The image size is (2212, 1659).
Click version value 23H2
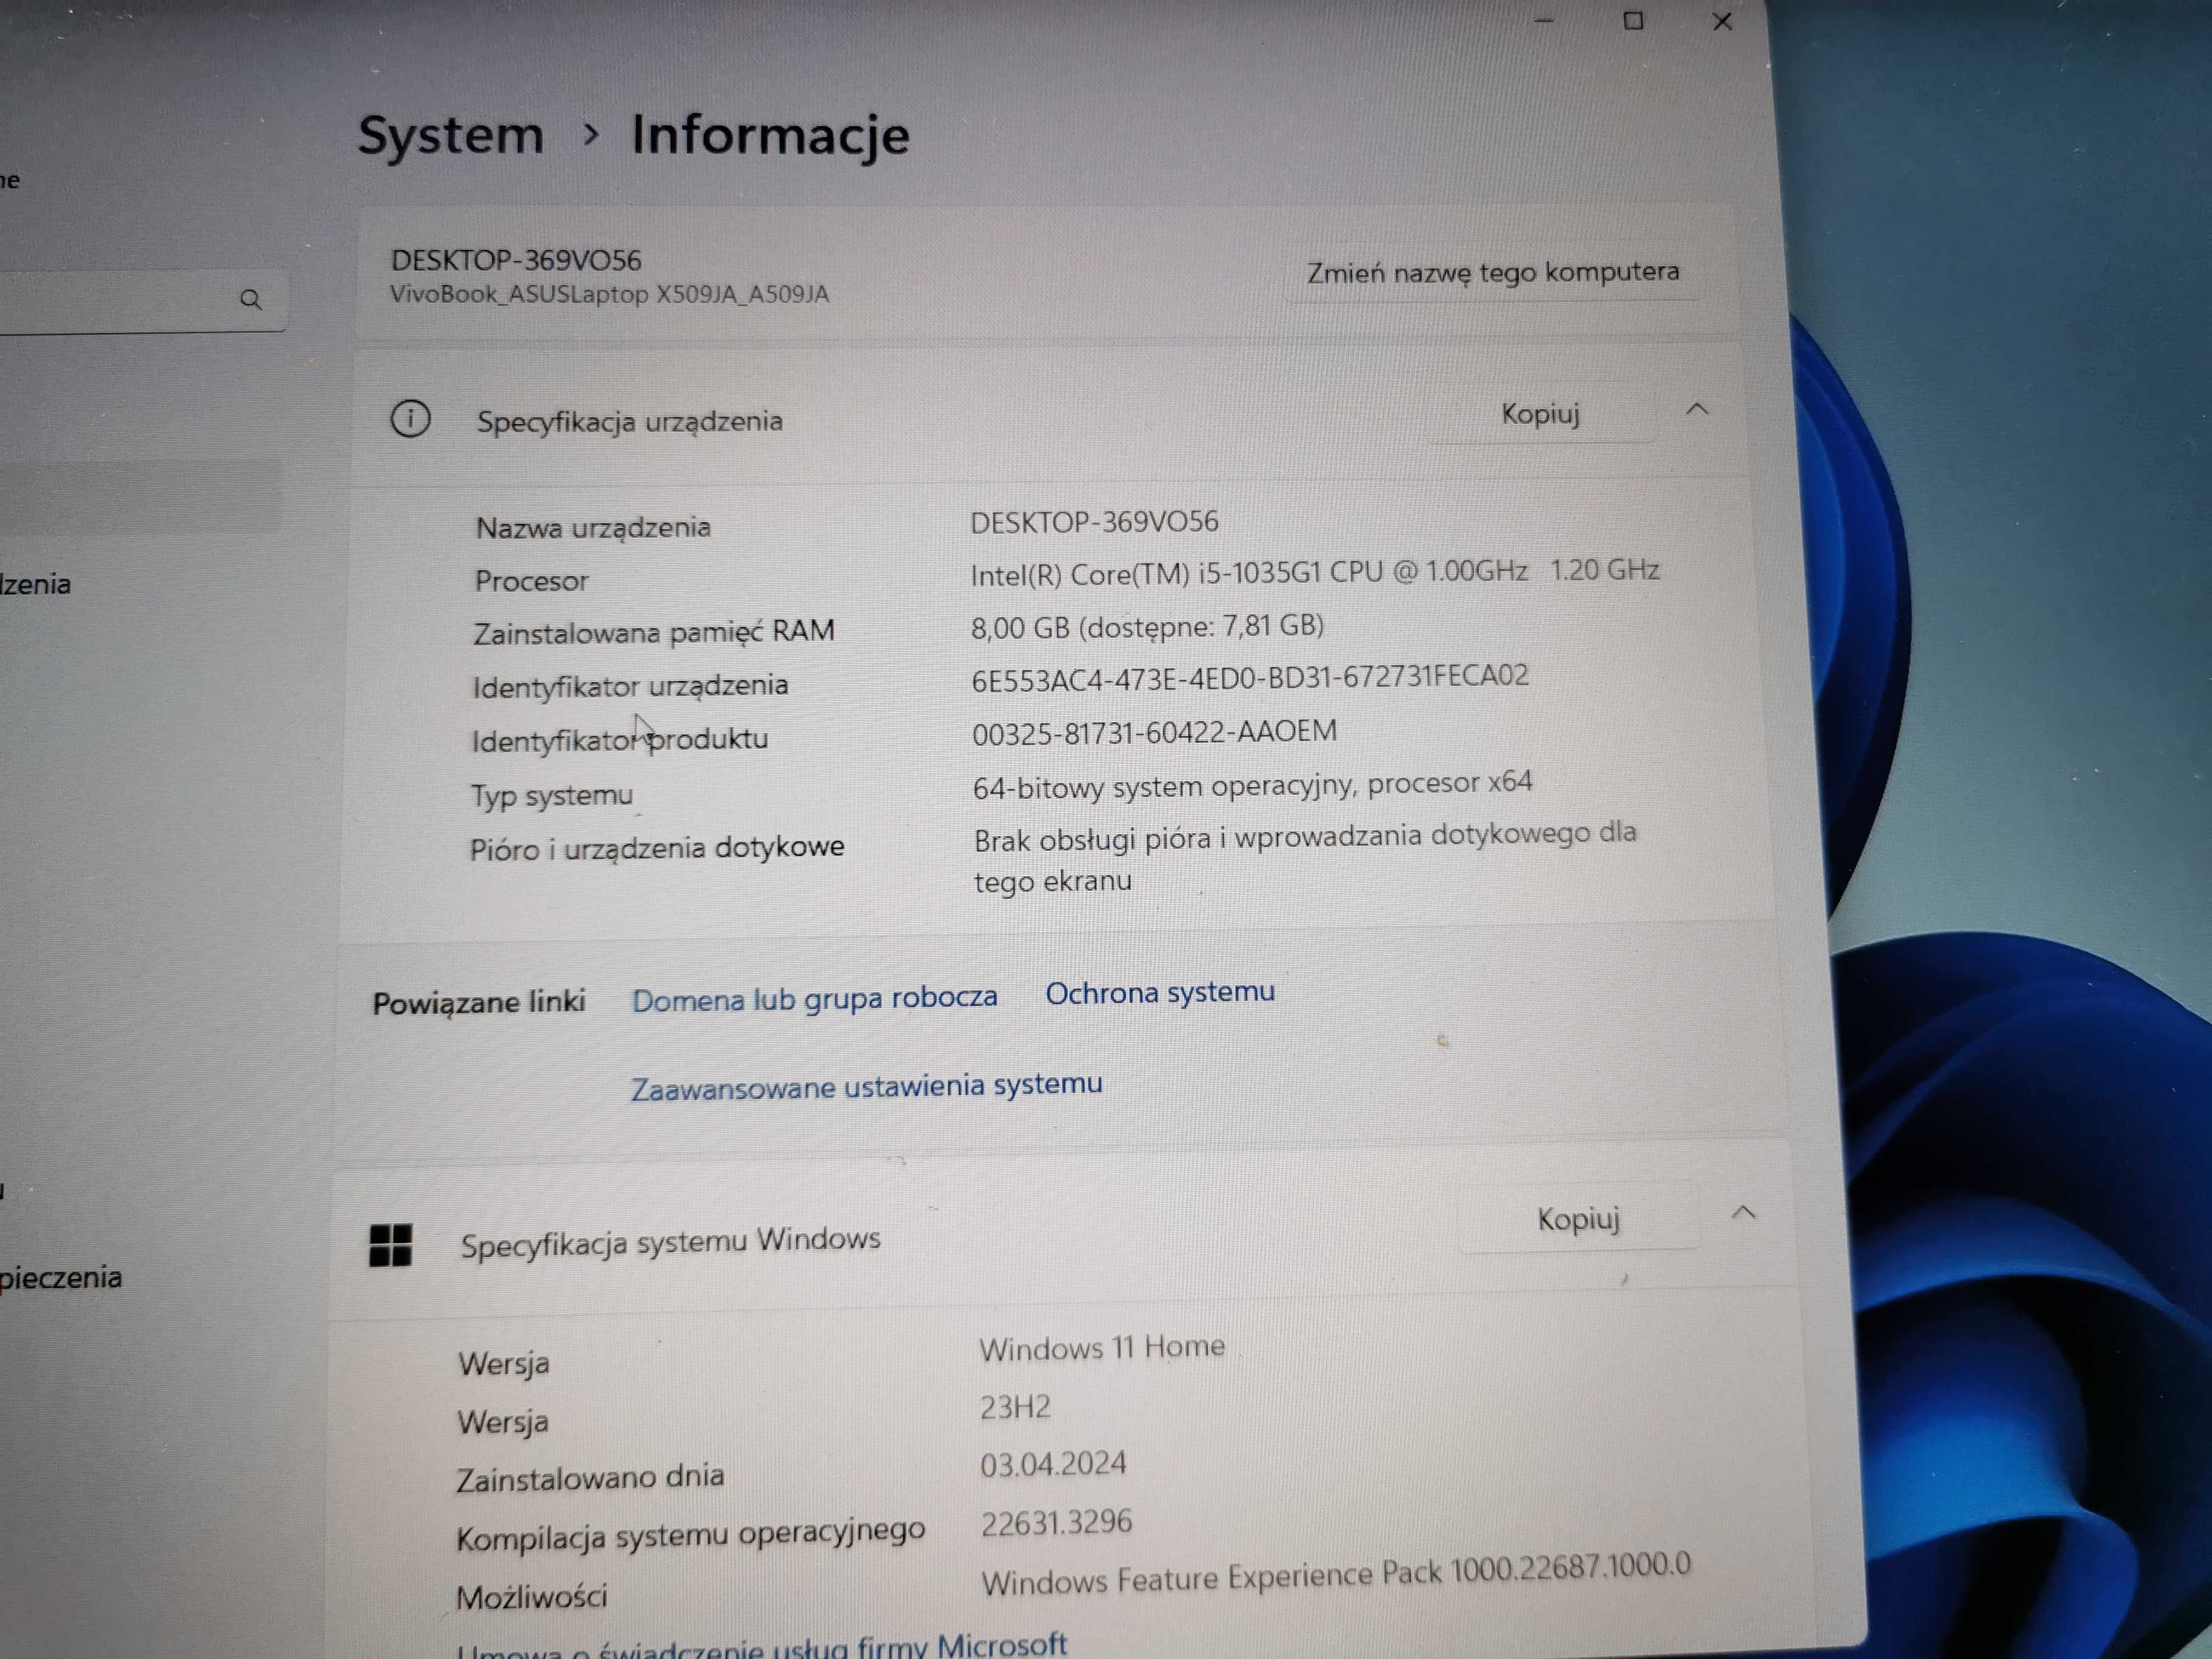1015,1407
